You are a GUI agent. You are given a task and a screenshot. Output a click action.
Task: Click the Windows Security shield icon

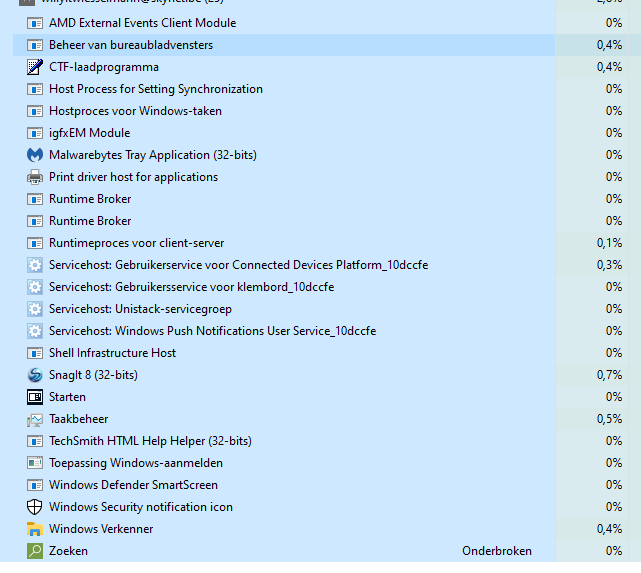pos(35,507)
